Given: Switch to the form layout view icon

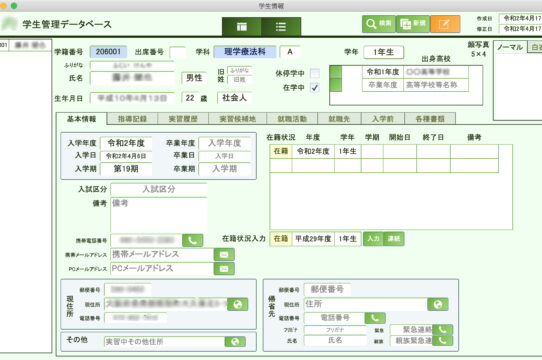Looking at the screenshot, I should [242, 27].
